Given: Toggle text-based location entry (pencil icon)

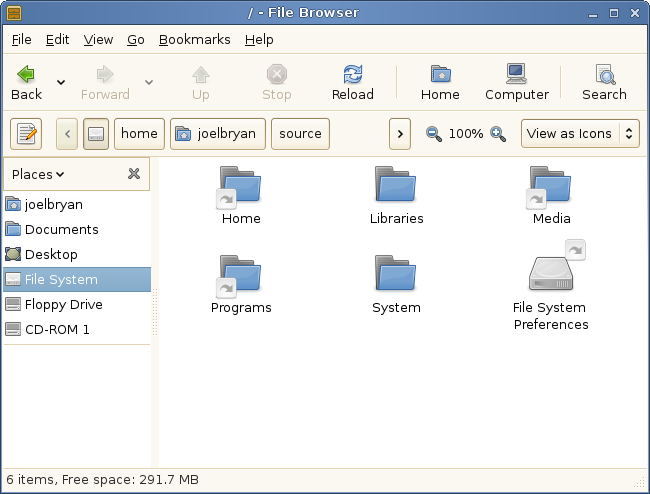Looking at the screenshot, I should (26, 134).
